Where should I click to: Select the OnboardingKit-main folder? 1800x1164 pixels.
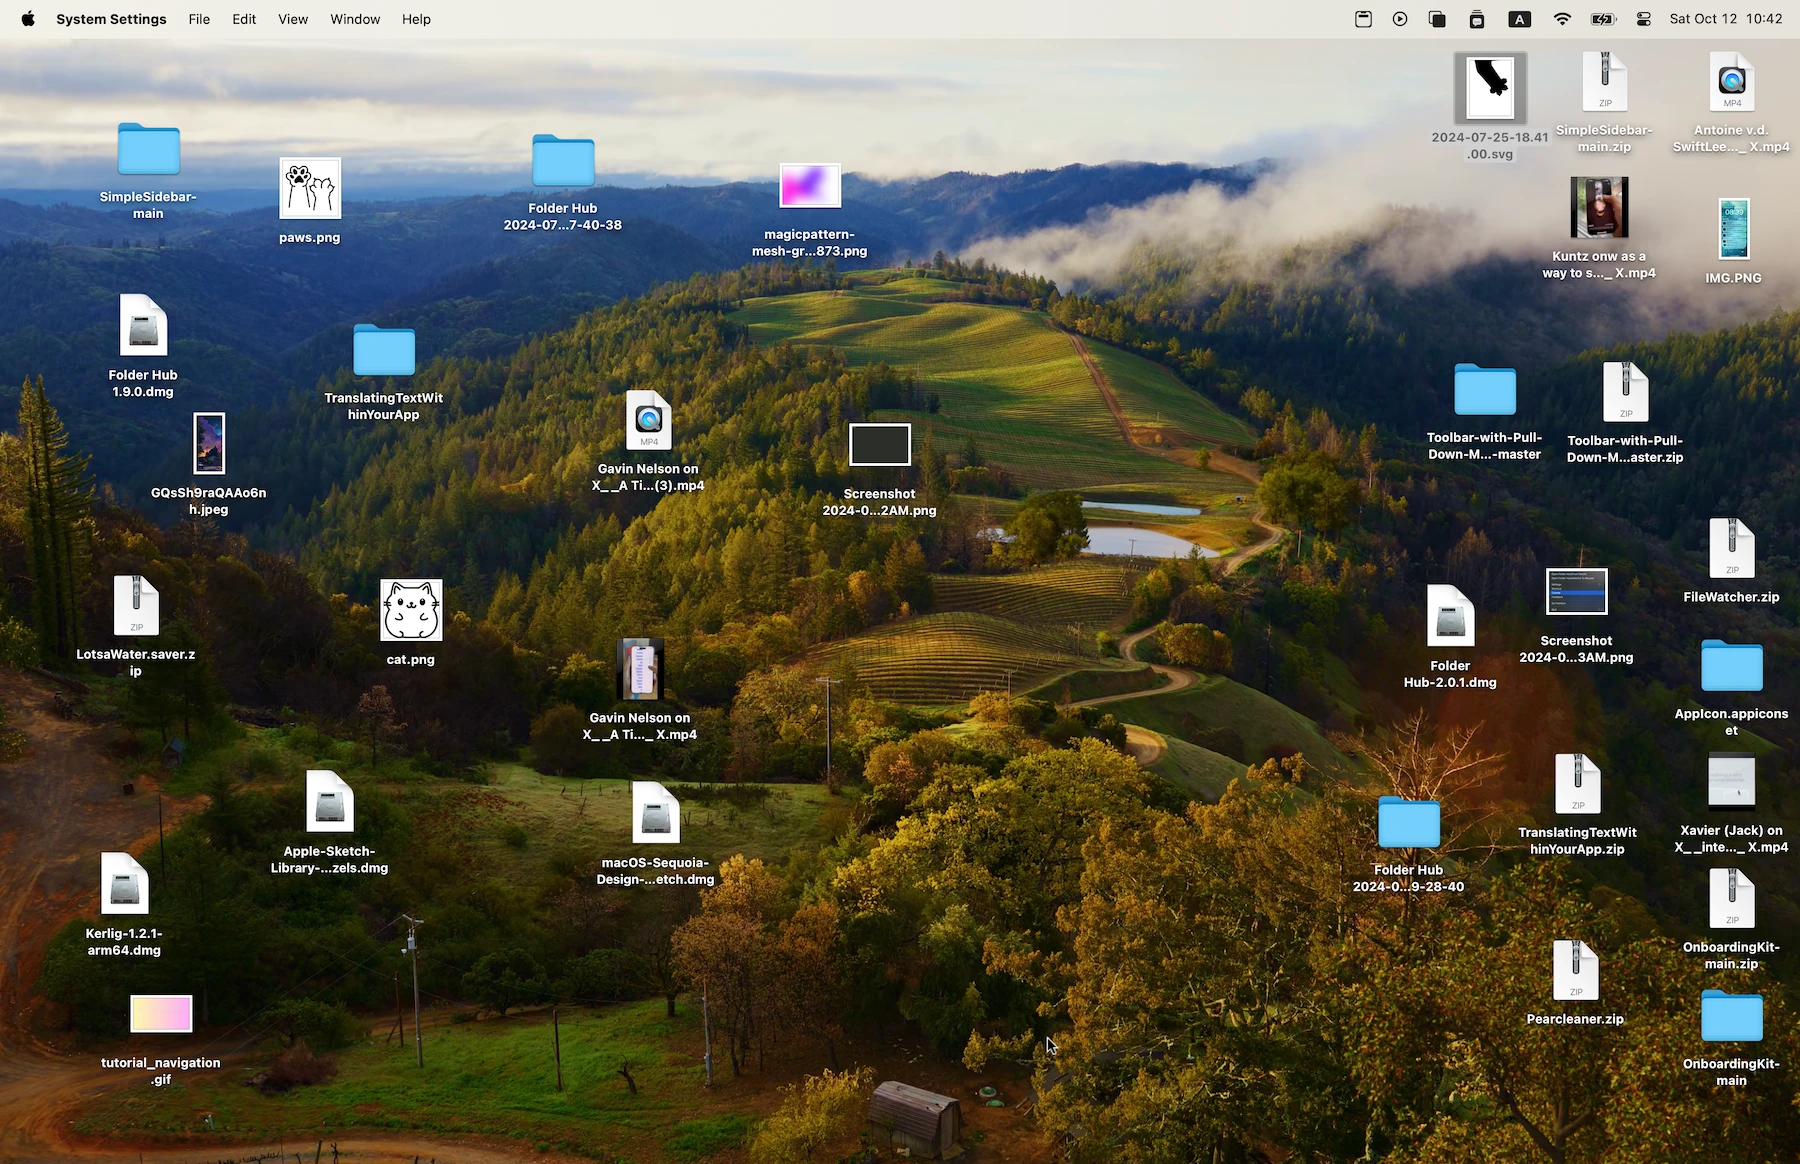pos(1732,1017)
